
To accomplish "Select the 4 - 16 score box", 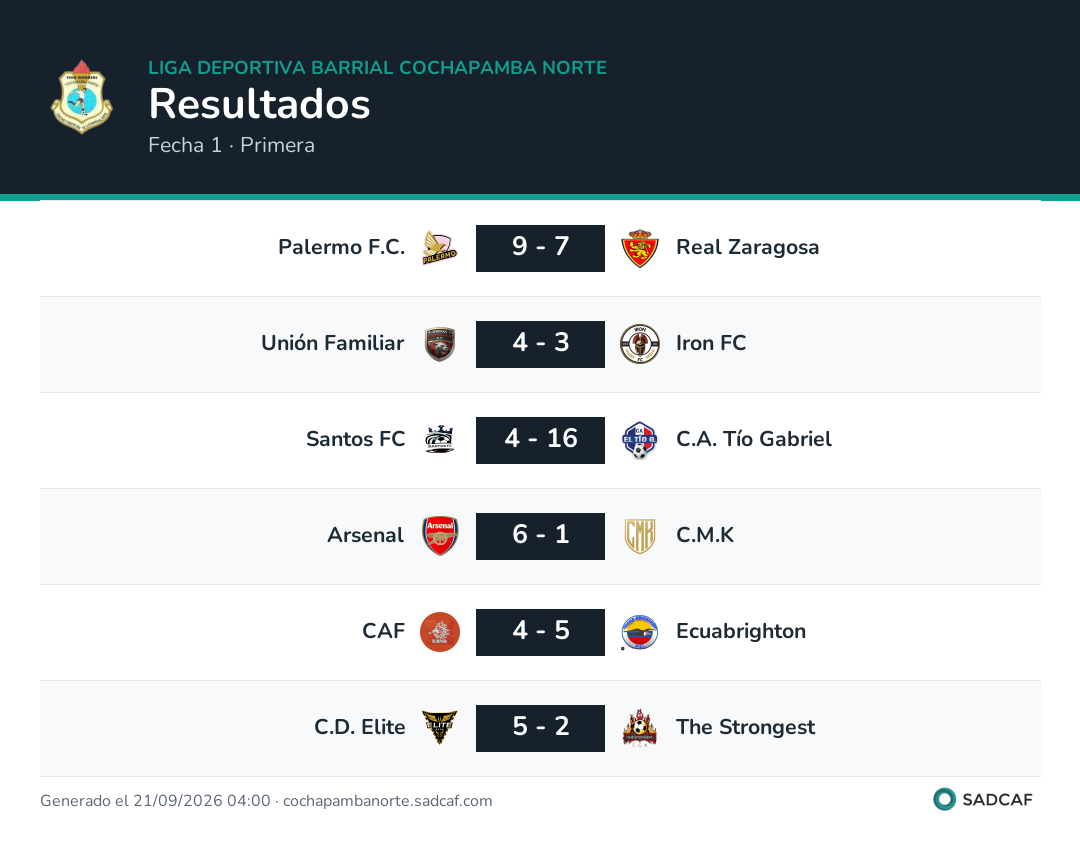I will (540, 440).
